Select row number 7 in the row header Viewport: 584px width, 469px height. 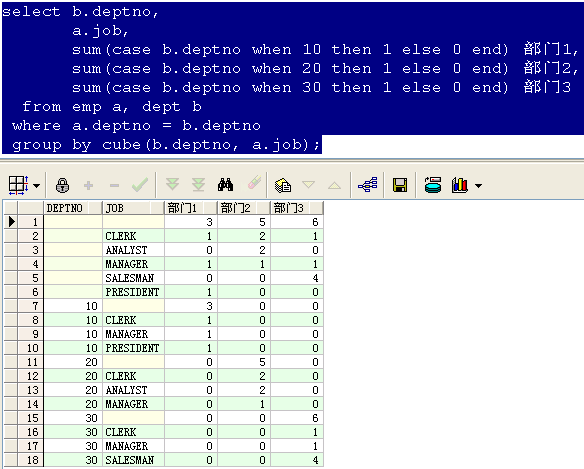pos(31,306)
